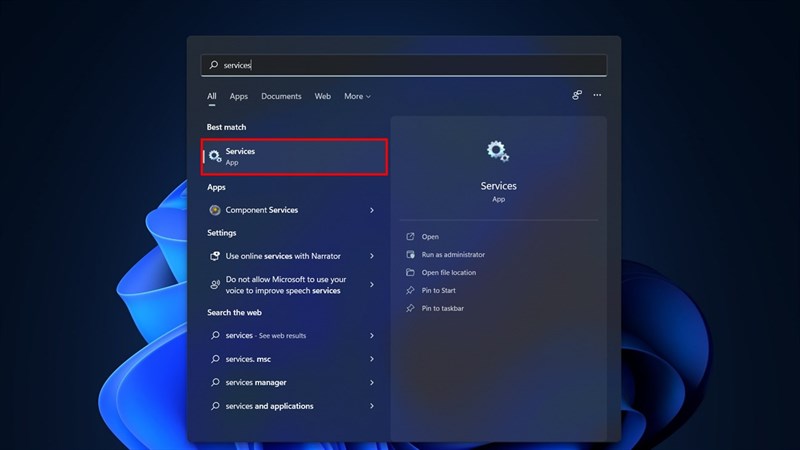Click search icon beside 'services - See web results'
The image size is (800, 450).
(215, 335)
